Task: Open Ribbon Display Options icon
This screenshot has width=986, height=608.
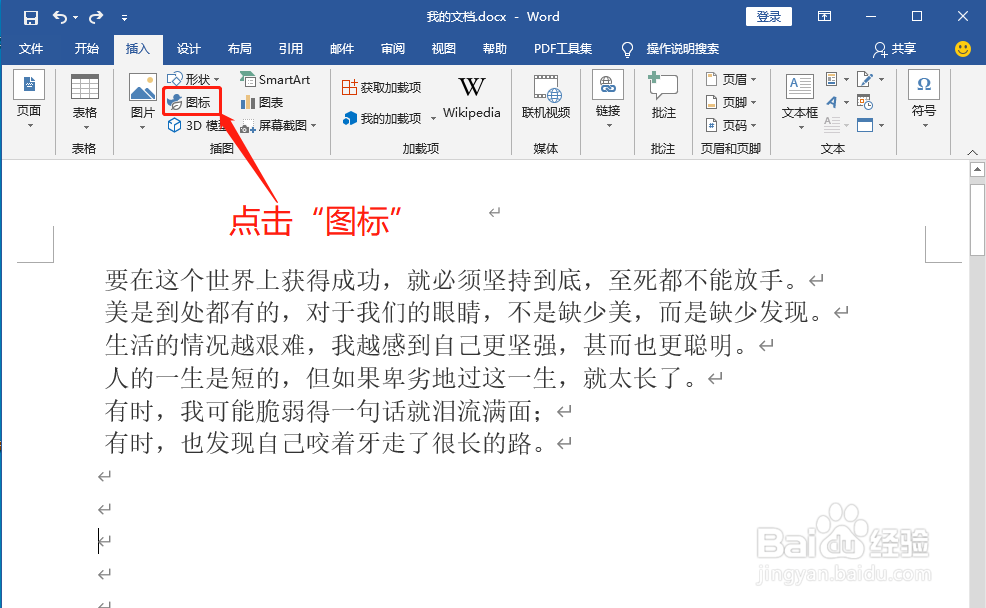Action: (824, 16)
